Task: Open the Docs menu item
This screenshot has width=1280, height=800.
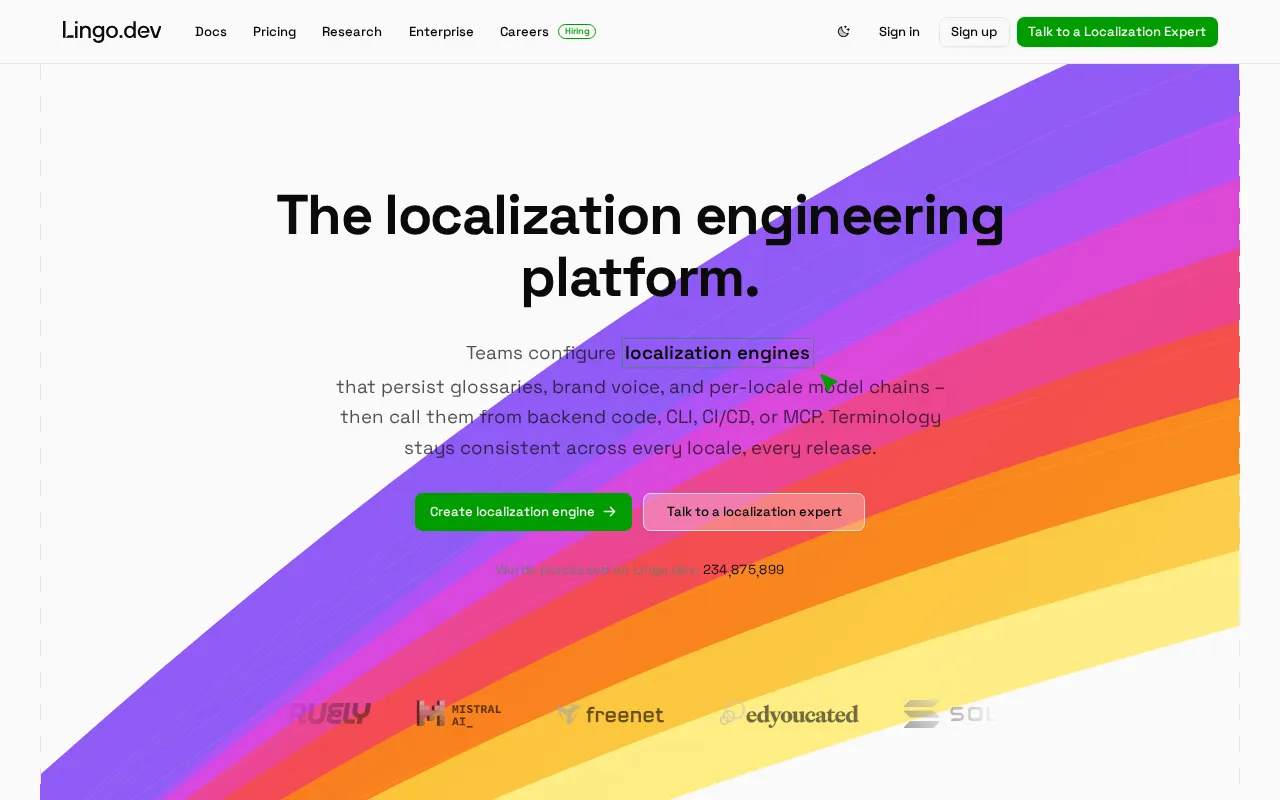Action: (211, 32)
